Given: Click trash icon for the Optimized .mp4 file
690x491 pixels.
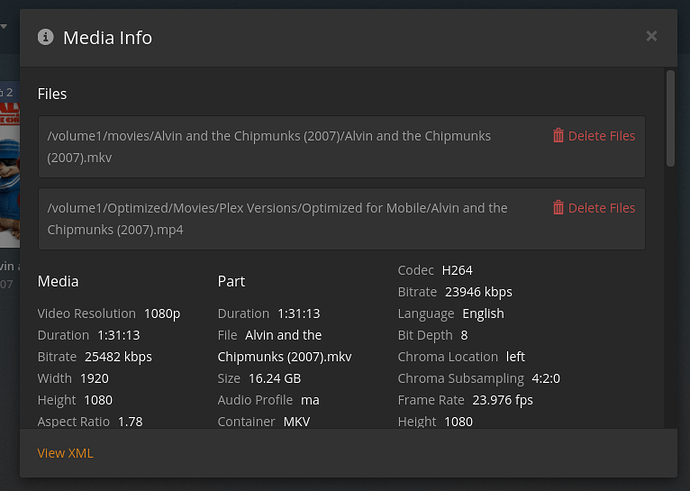Looking at the screenshot, I should tap(558, 208).
